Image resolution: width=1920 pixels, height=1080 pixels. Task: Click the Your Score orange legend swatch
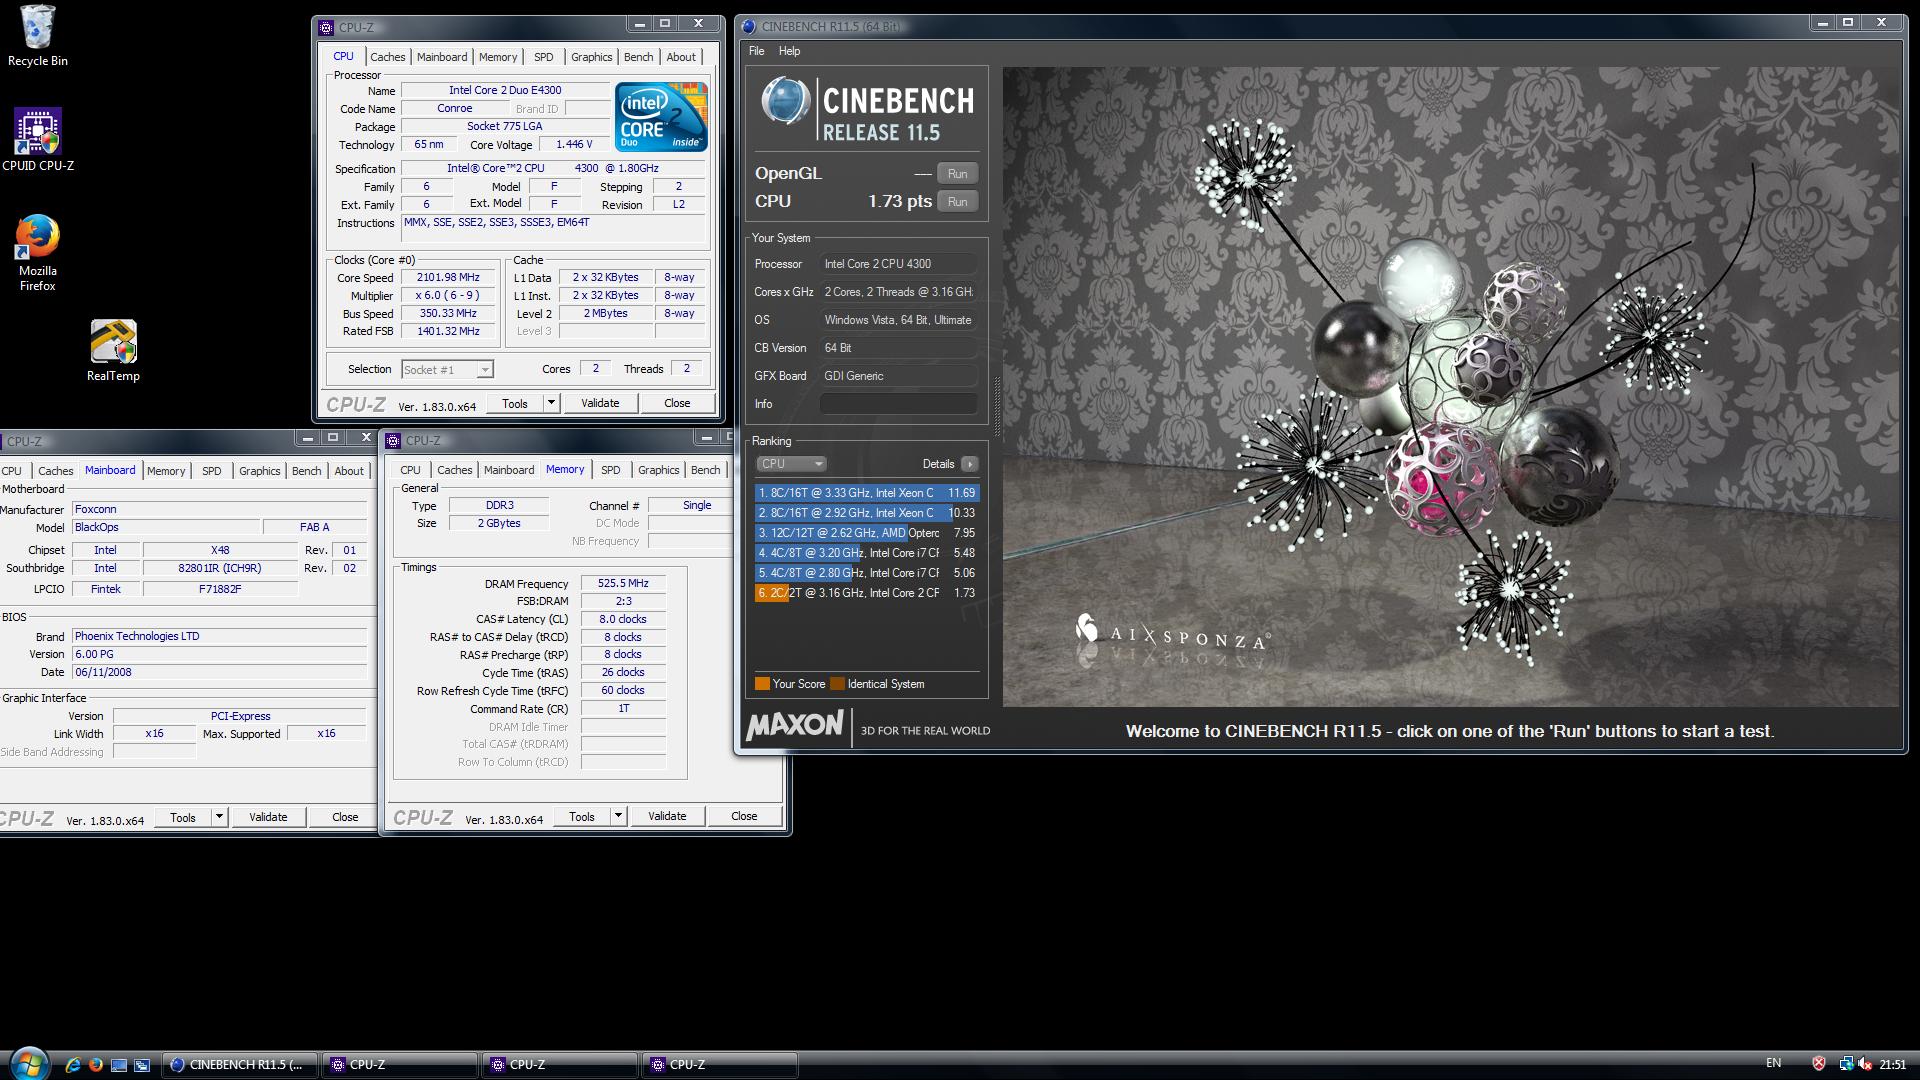click(762, 684)
